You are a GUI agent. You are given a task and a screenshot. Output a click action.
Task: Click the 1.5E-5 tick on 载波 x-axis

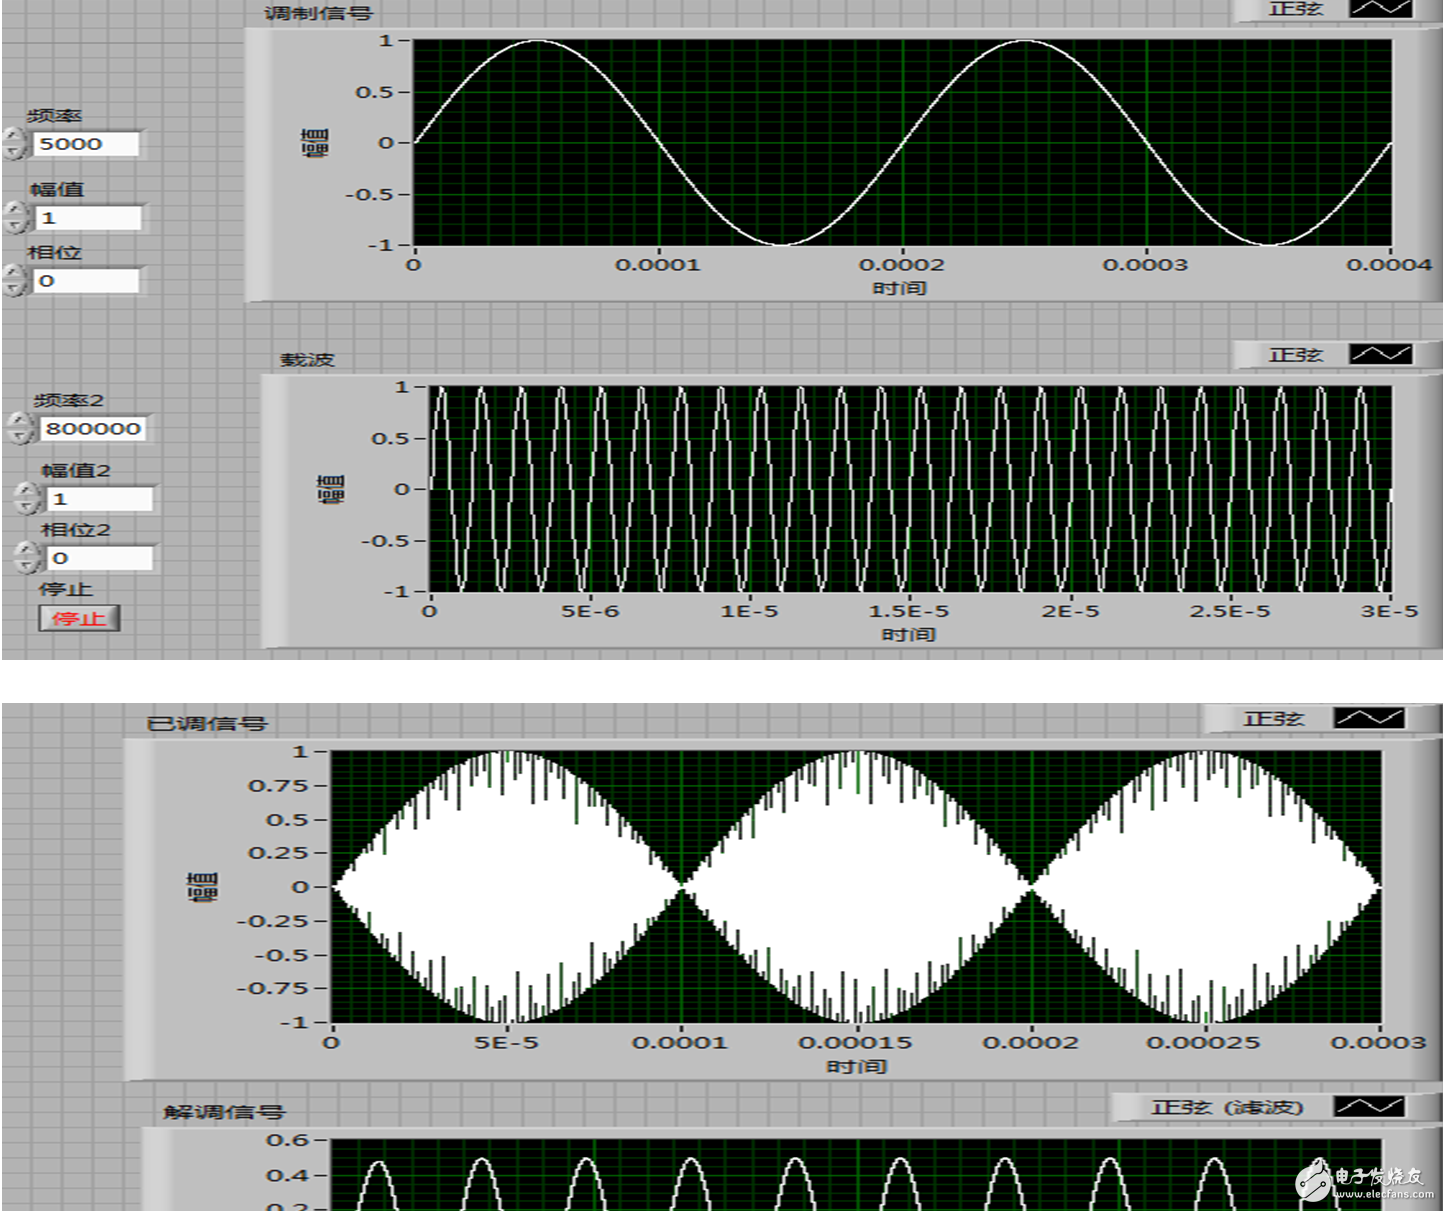(909, 611)
